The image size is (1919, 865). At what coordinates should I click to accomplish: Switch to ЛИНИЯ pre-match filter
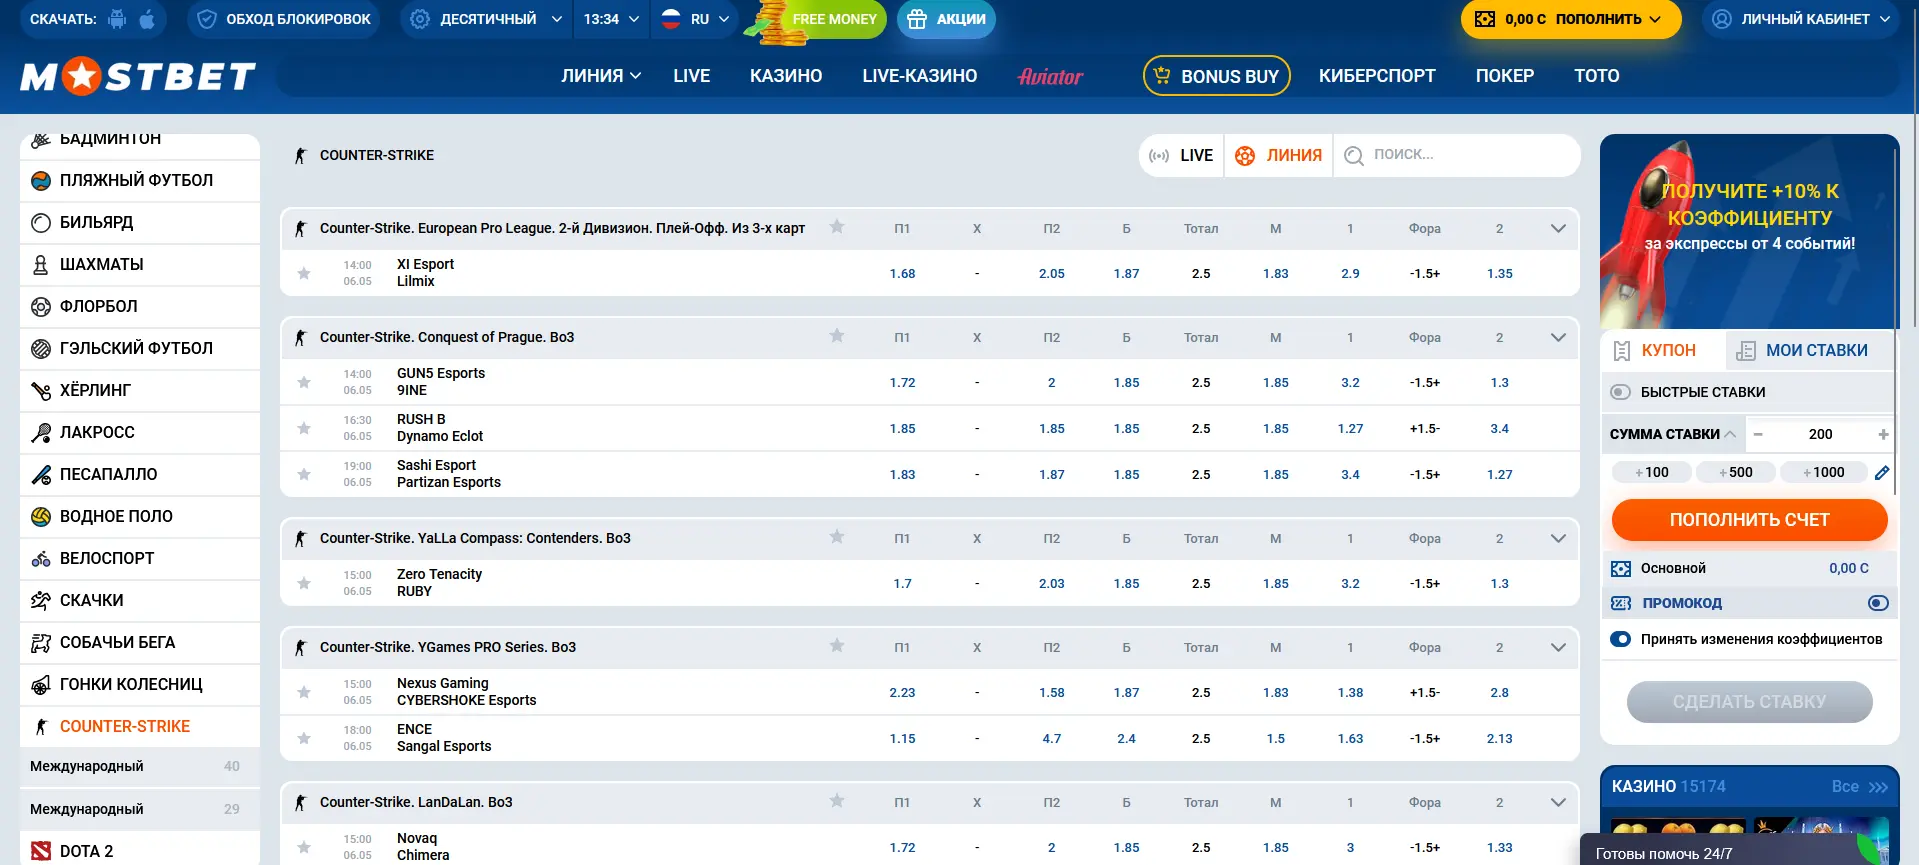[x=1279, y=155]
